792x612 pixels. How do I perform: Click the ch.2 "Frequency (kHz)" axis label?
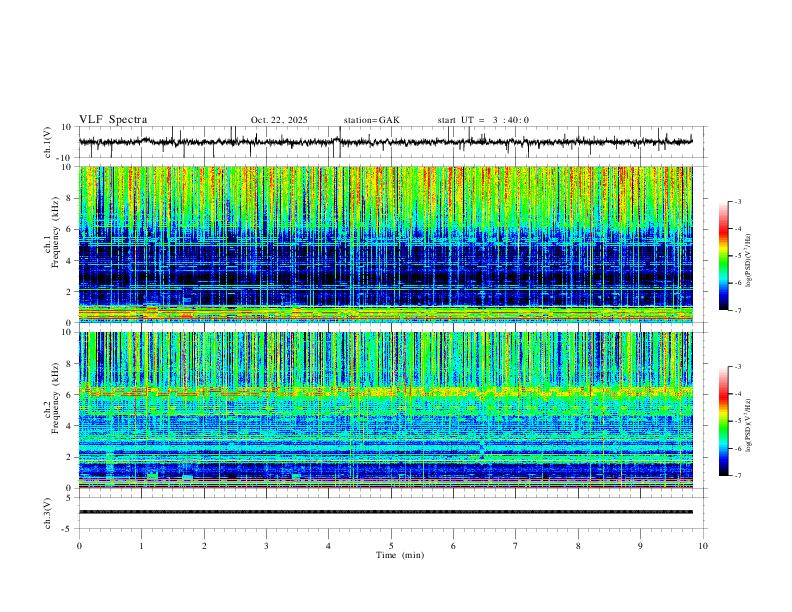(x=56, y=398)
